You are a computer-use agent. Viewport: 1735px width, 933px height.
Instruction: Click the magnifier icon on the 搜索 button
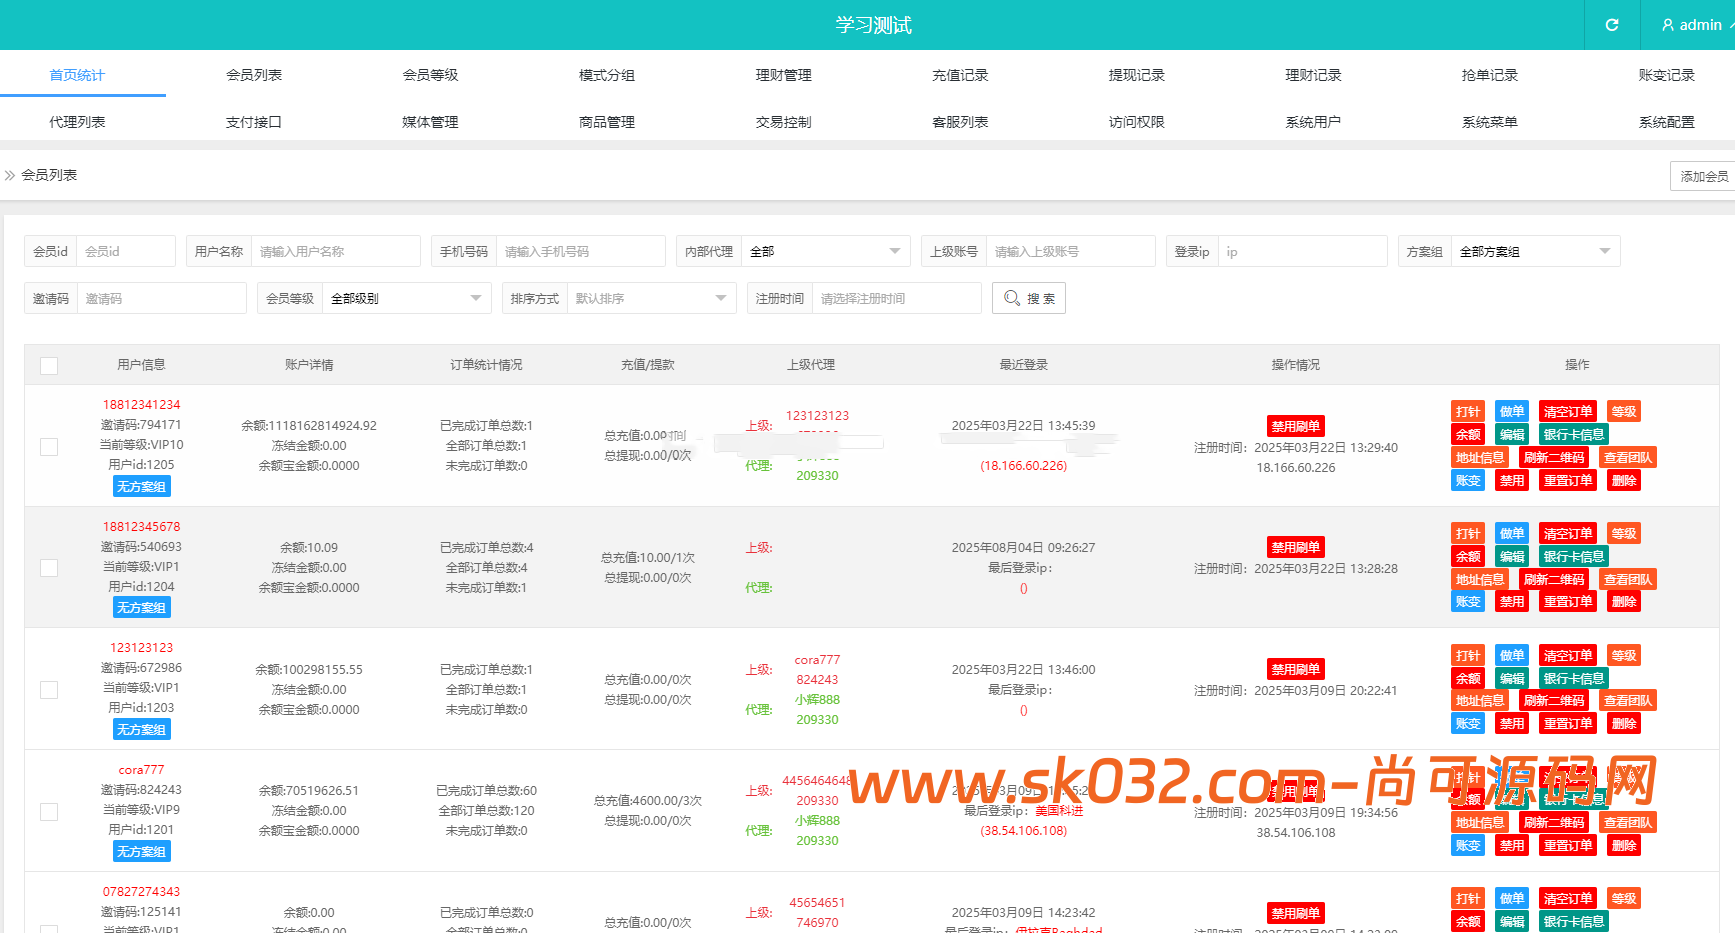click(x=1013, y=297)
